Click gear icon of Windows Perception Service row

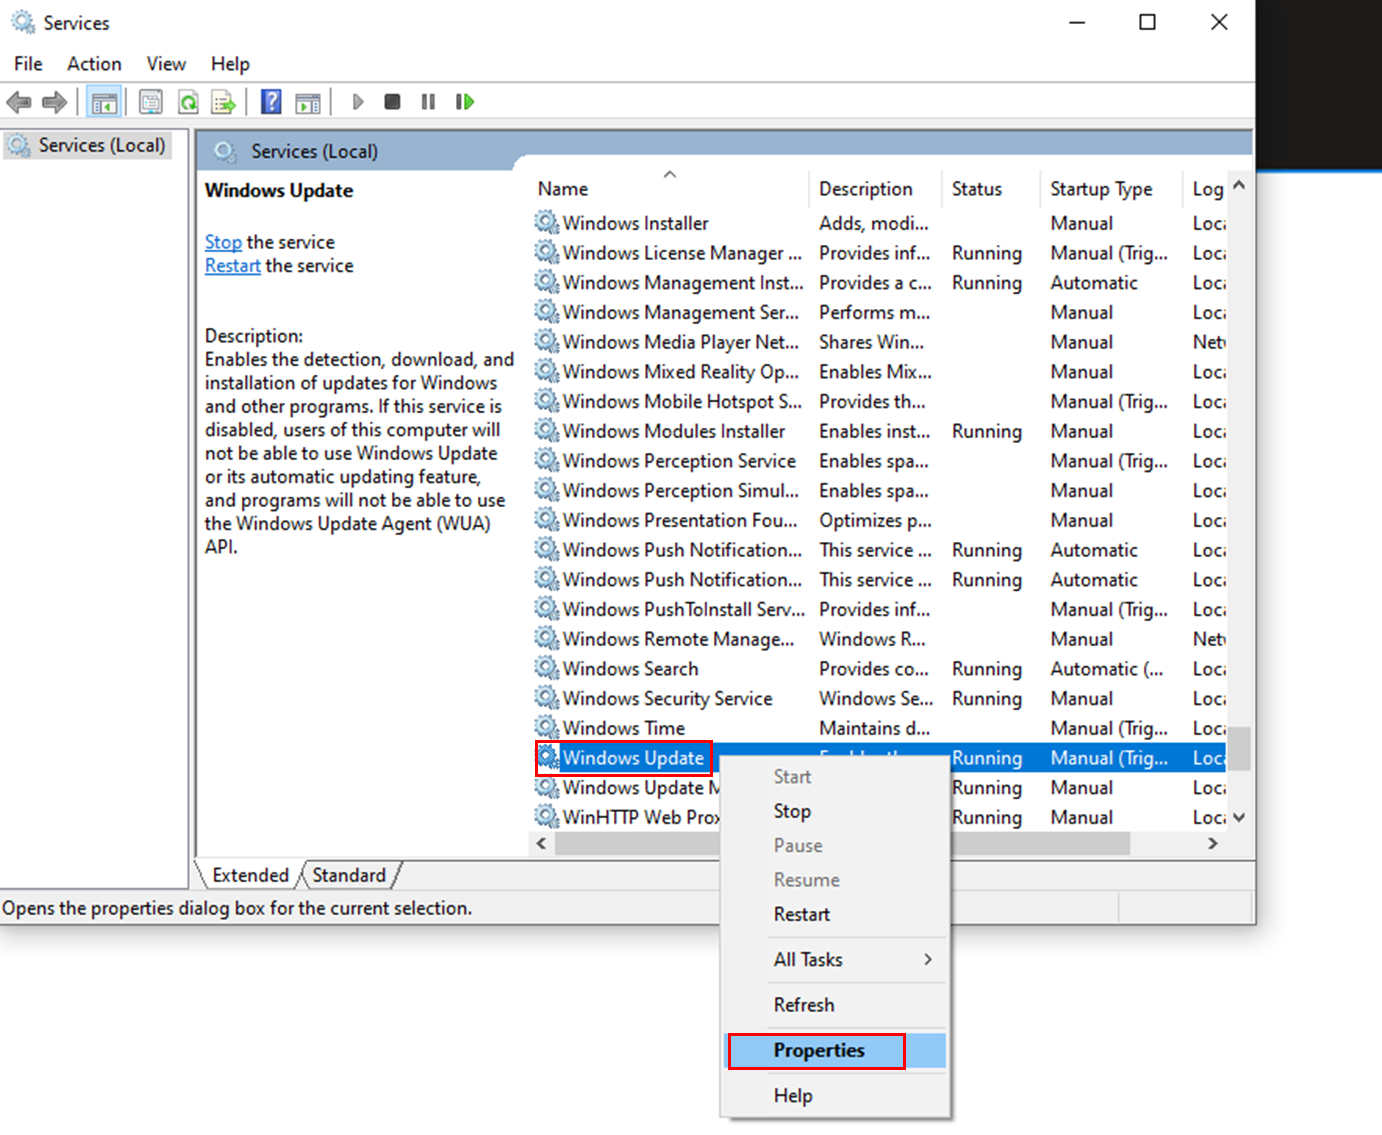coord(547,460)
